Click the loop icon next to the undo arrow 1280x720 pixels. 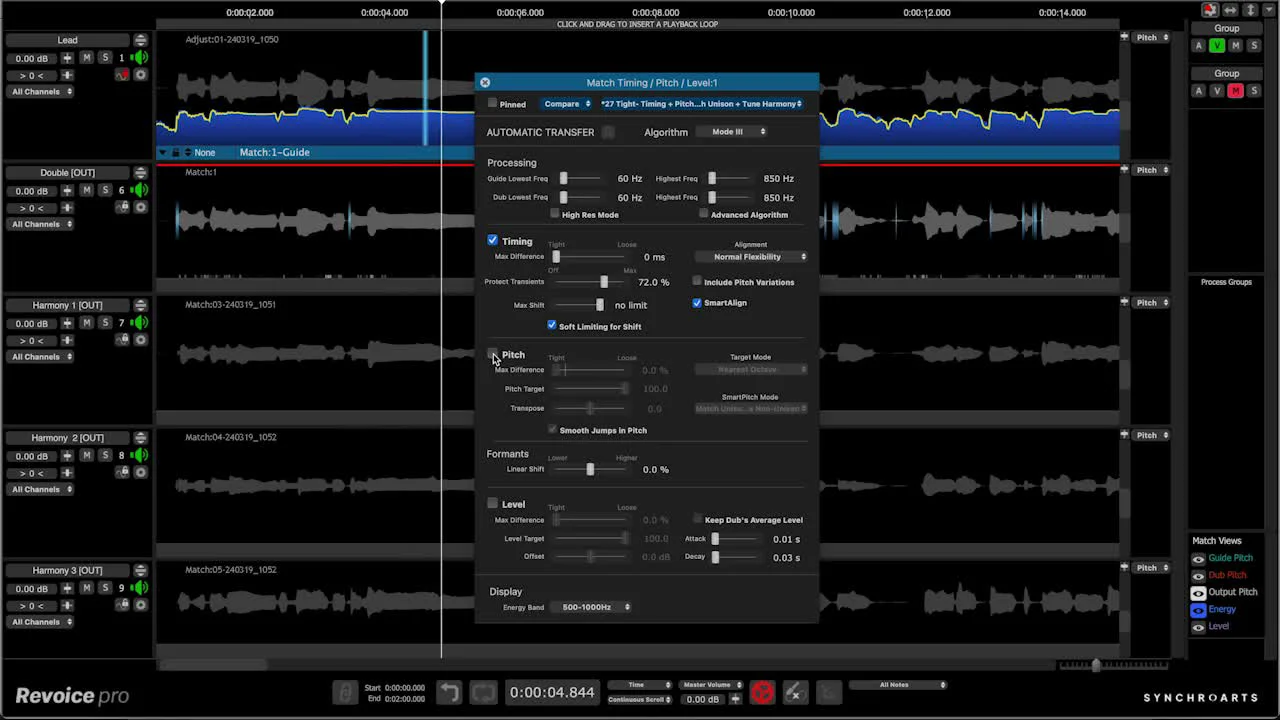point(483,692)
